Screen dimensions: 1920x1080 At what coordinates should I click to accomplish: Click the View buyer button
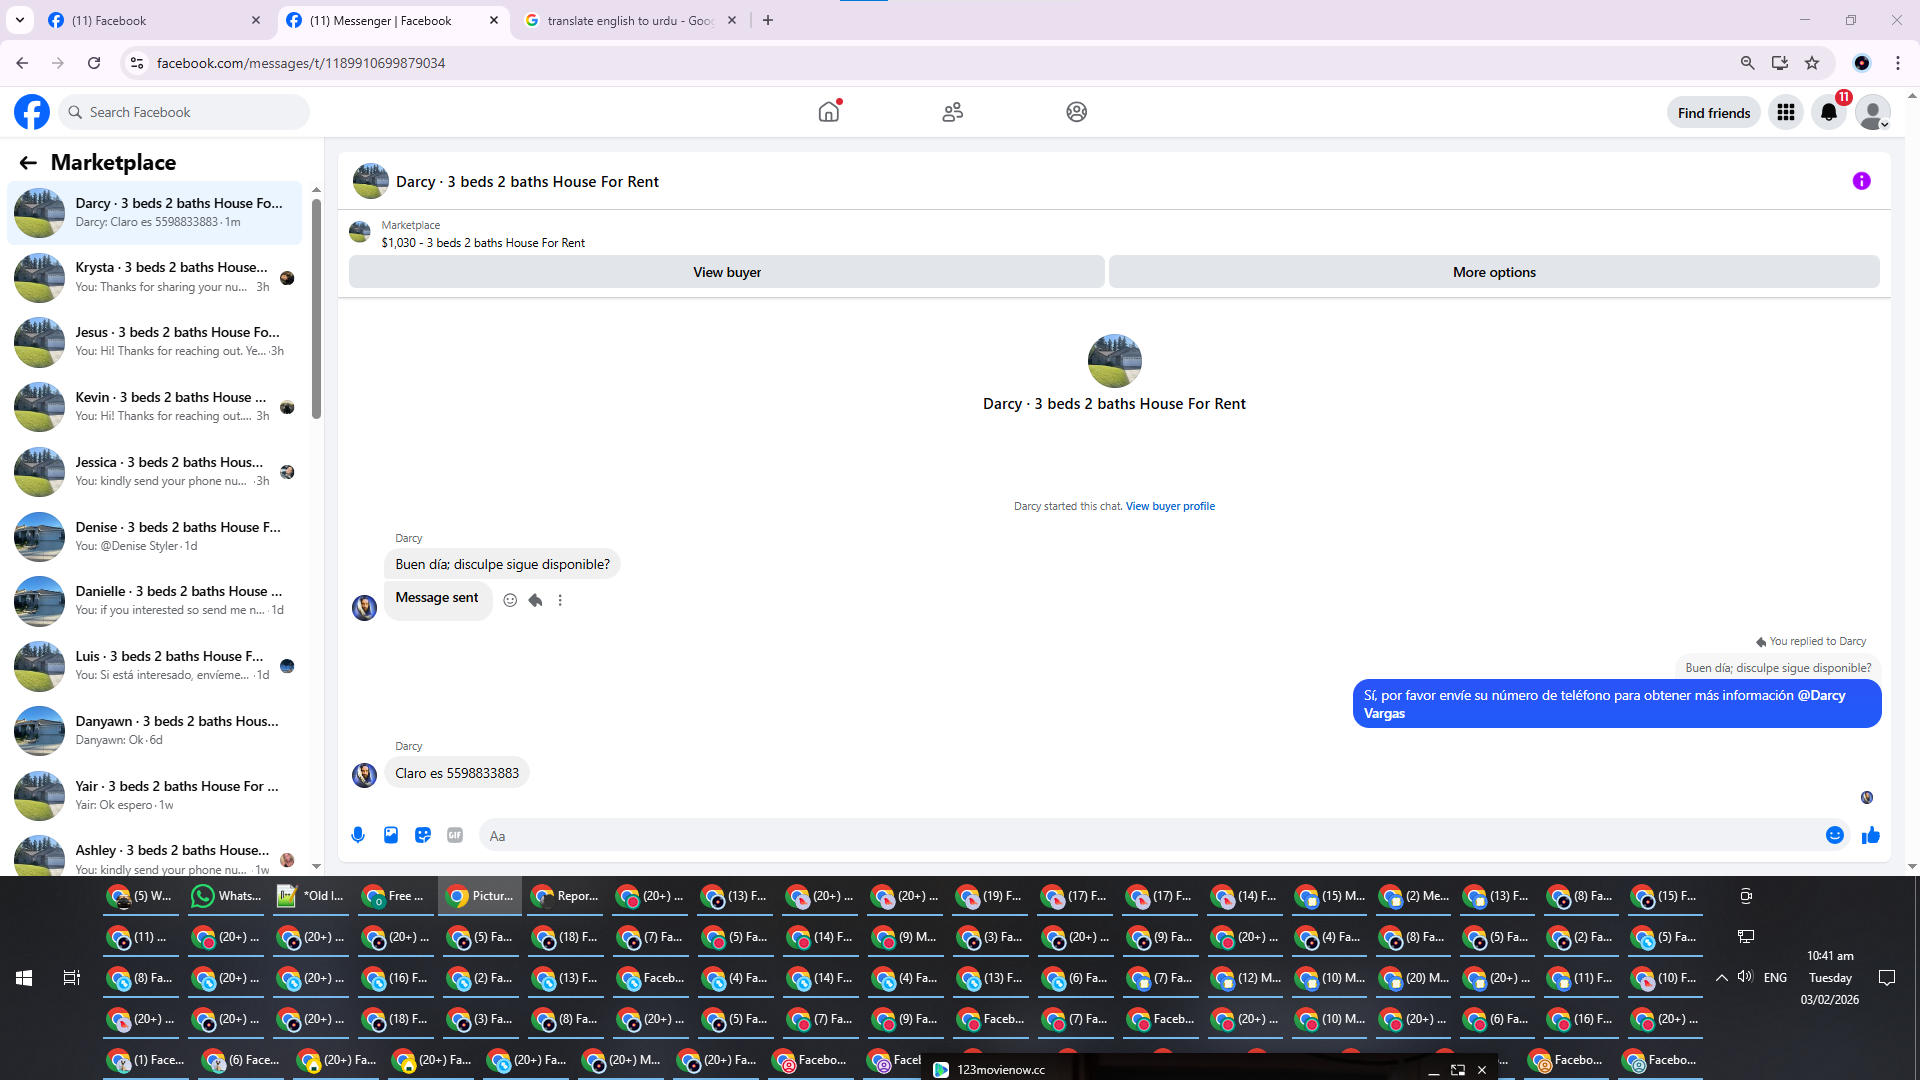tap(726, 272)
